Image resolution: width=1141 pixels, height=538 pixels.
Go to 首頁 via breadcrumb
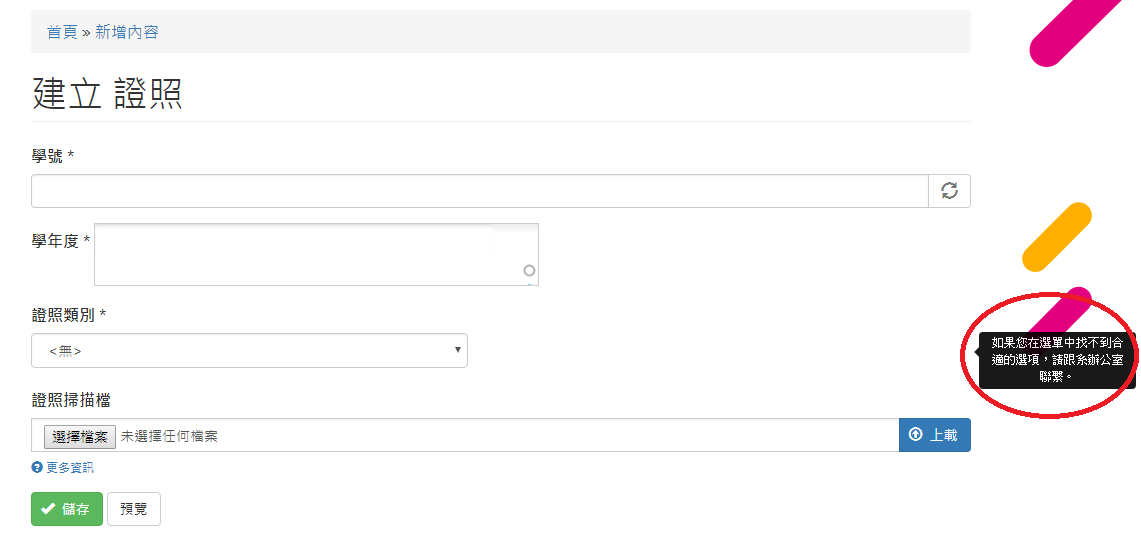tap(62, 32)
